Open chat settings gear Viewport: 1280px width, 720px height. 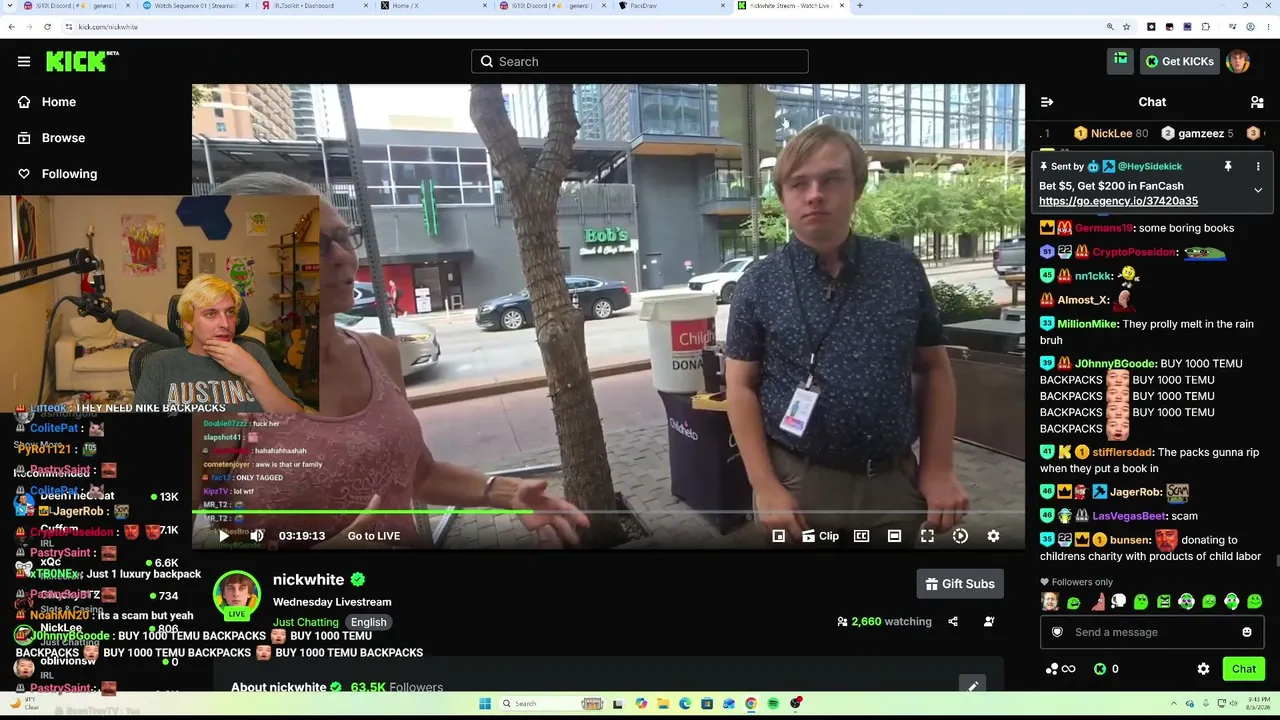(1203, 669)
